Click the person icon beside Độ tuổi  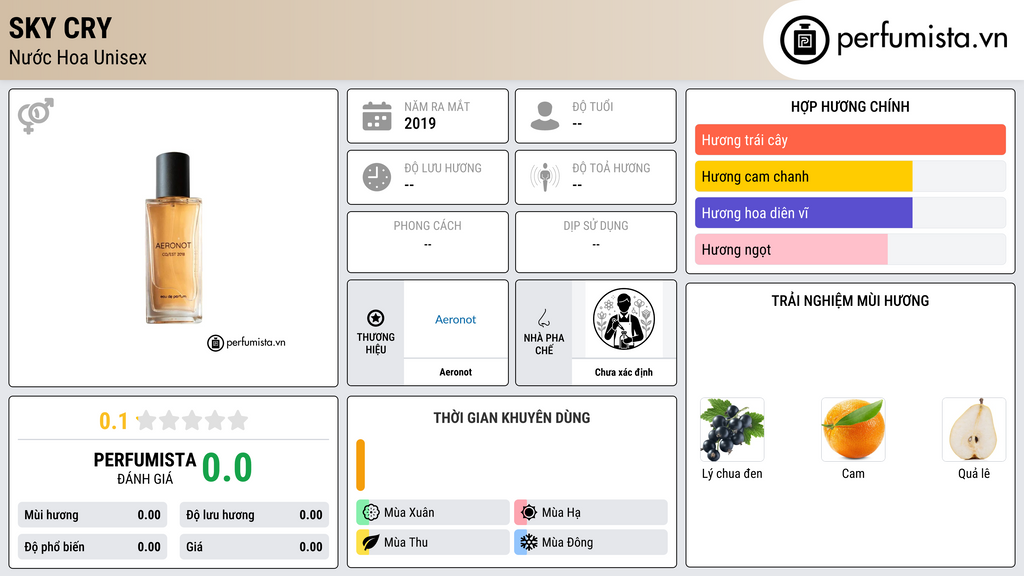click(x=545, y=116)
